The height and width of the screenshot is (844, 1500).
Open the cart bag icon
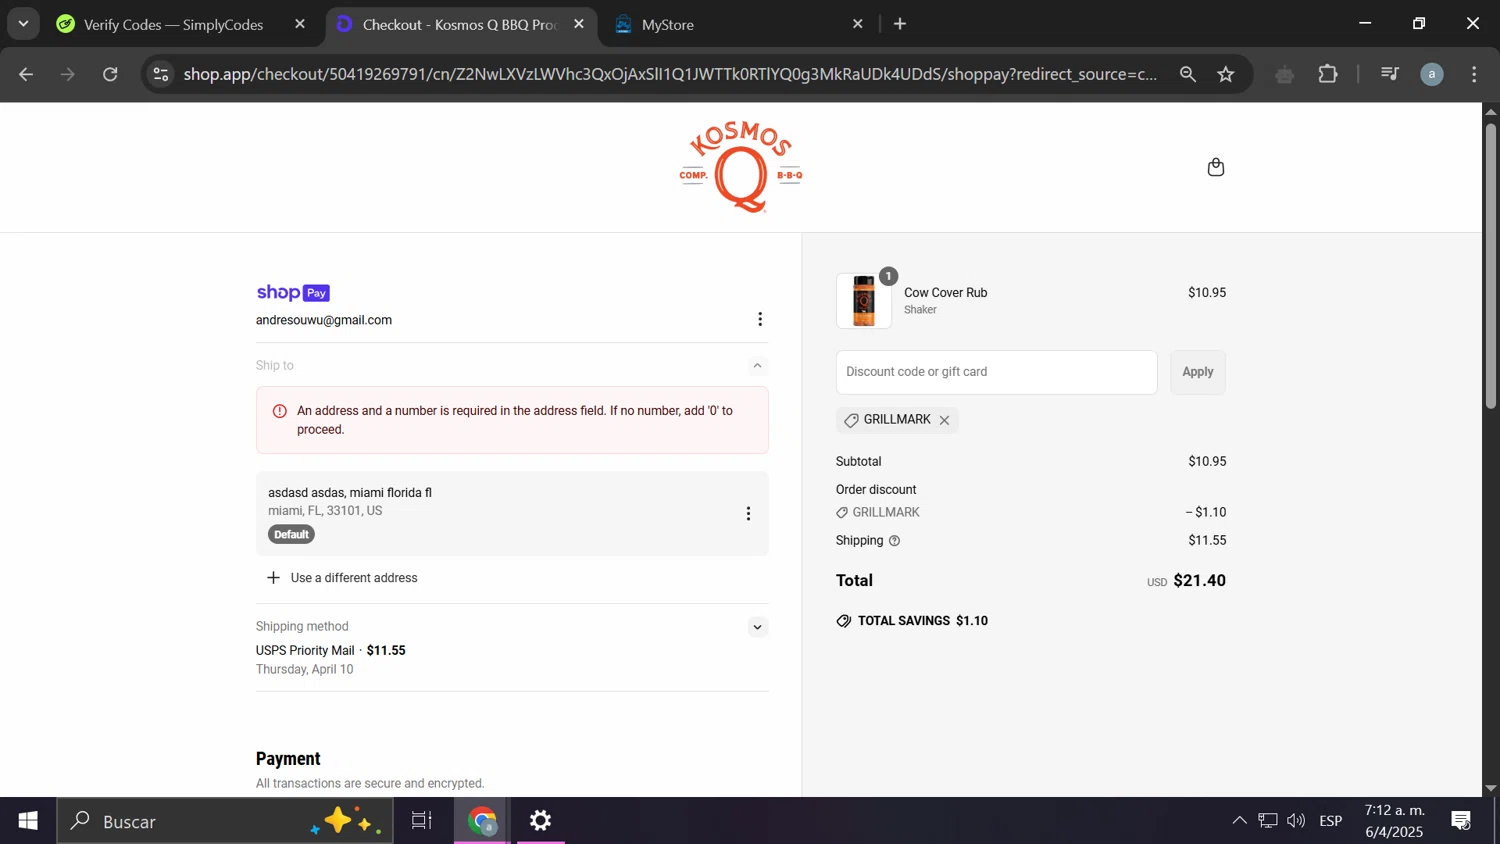tap(1215, 167)
